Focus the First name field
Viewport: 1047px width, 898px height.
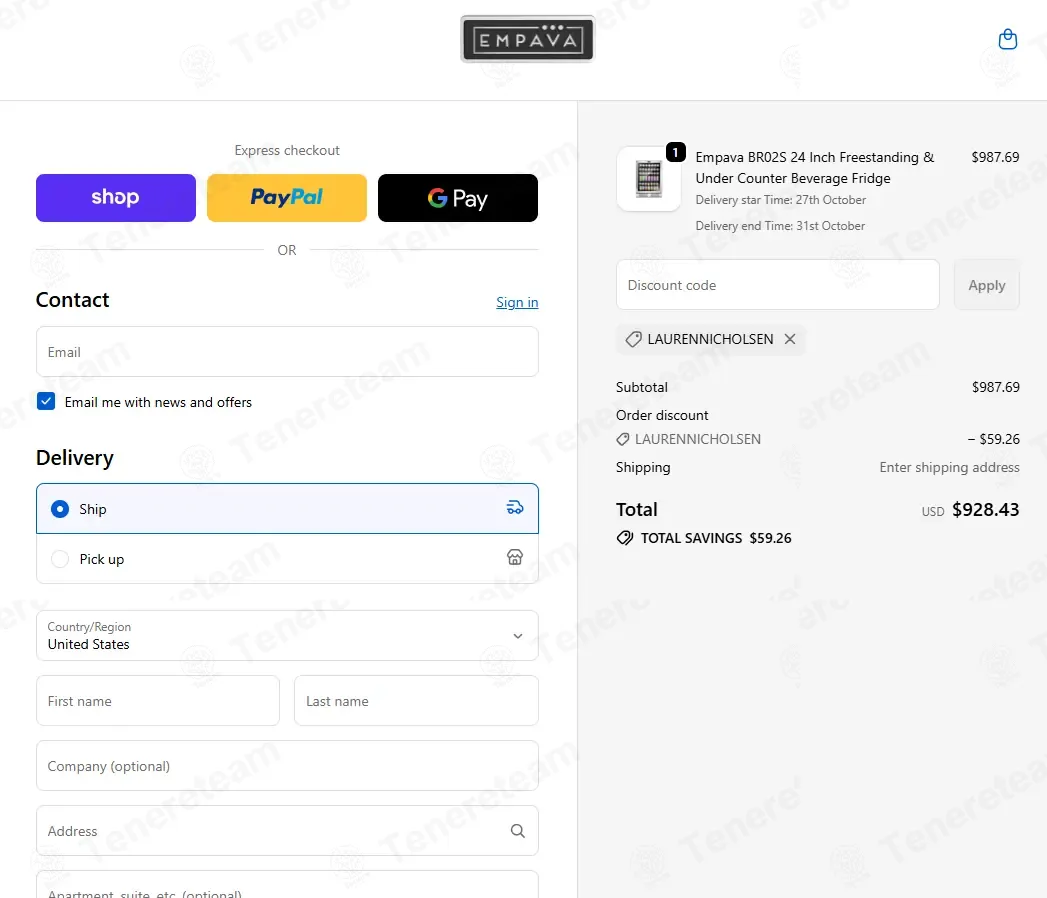(x=158, y=700)
